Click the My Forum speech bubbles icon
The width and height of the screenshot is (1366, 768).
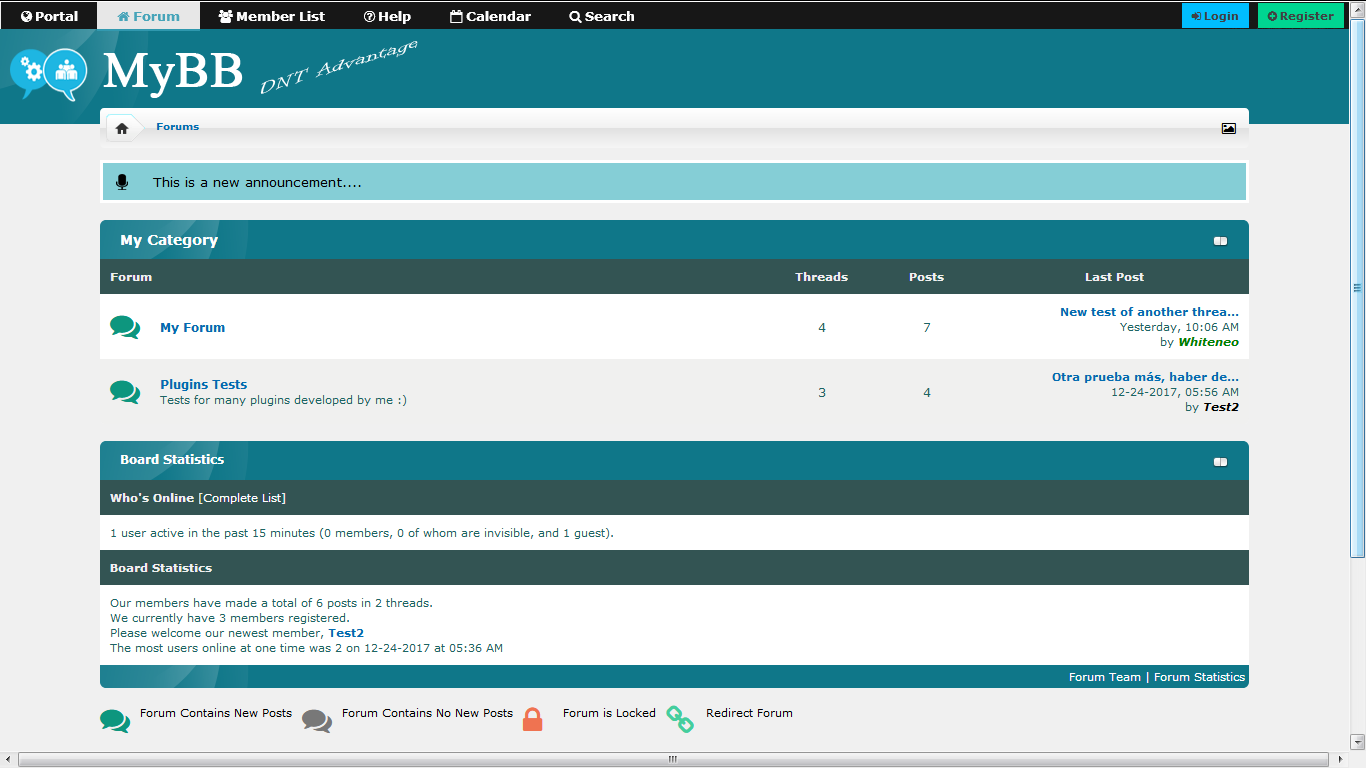tap(125, 327)
